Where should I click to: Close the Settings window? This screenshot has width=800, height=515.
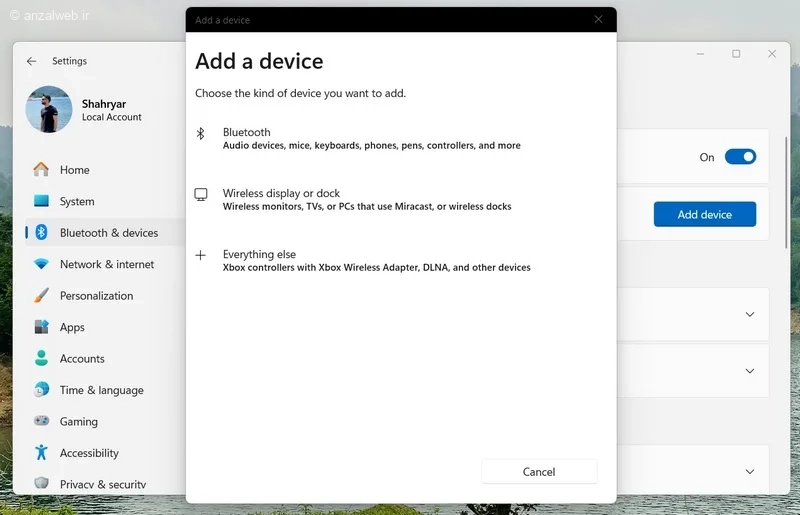772,54
